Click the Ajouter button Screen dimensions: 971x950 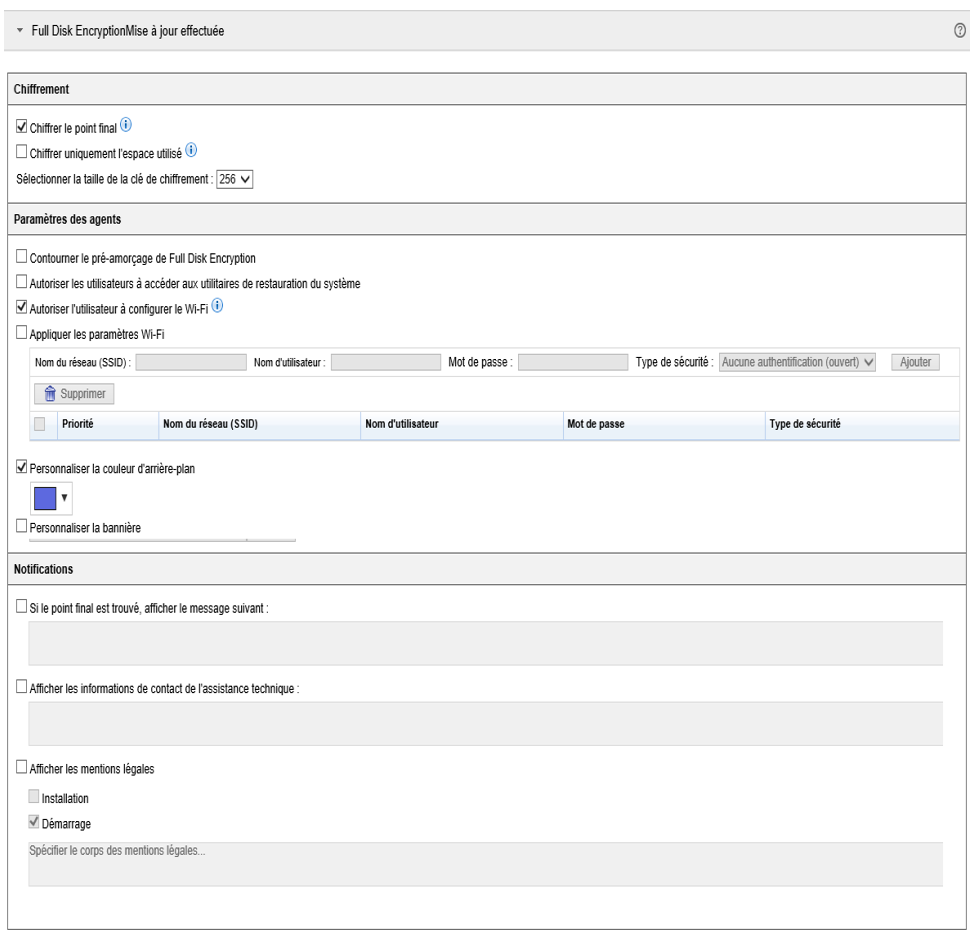(914, 361)
